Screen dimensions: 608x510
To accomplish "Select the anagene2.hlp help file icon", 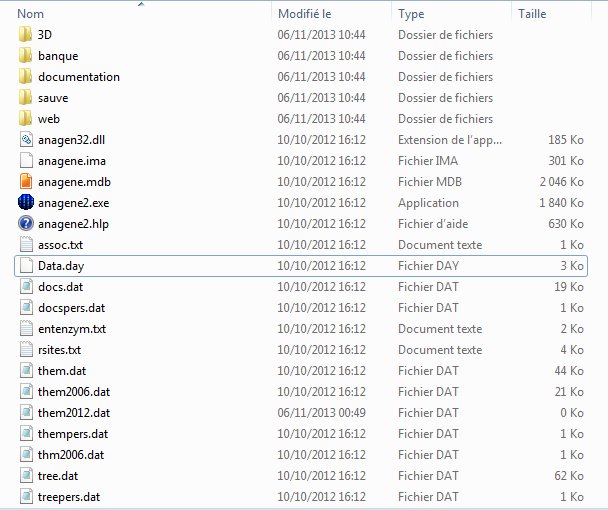I will 26,224.
